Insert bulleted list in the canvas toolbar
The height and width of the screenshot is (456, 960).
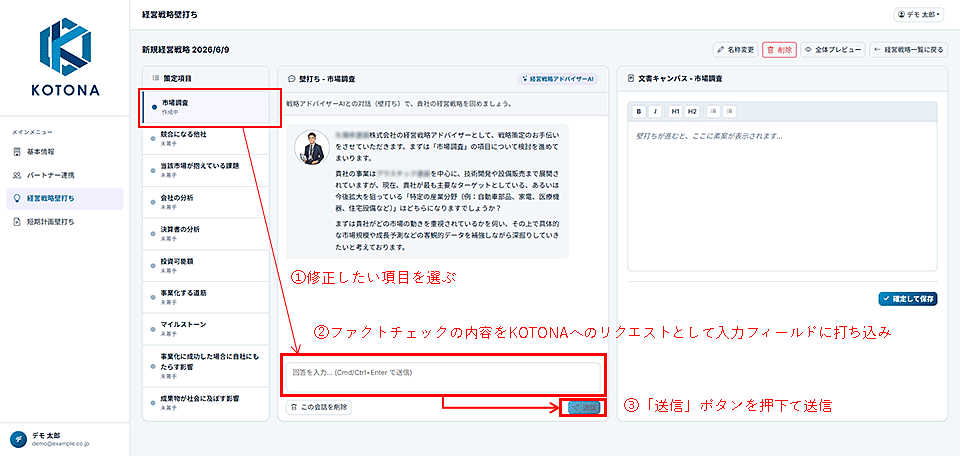pyautogui.click(x=713, y=112)
